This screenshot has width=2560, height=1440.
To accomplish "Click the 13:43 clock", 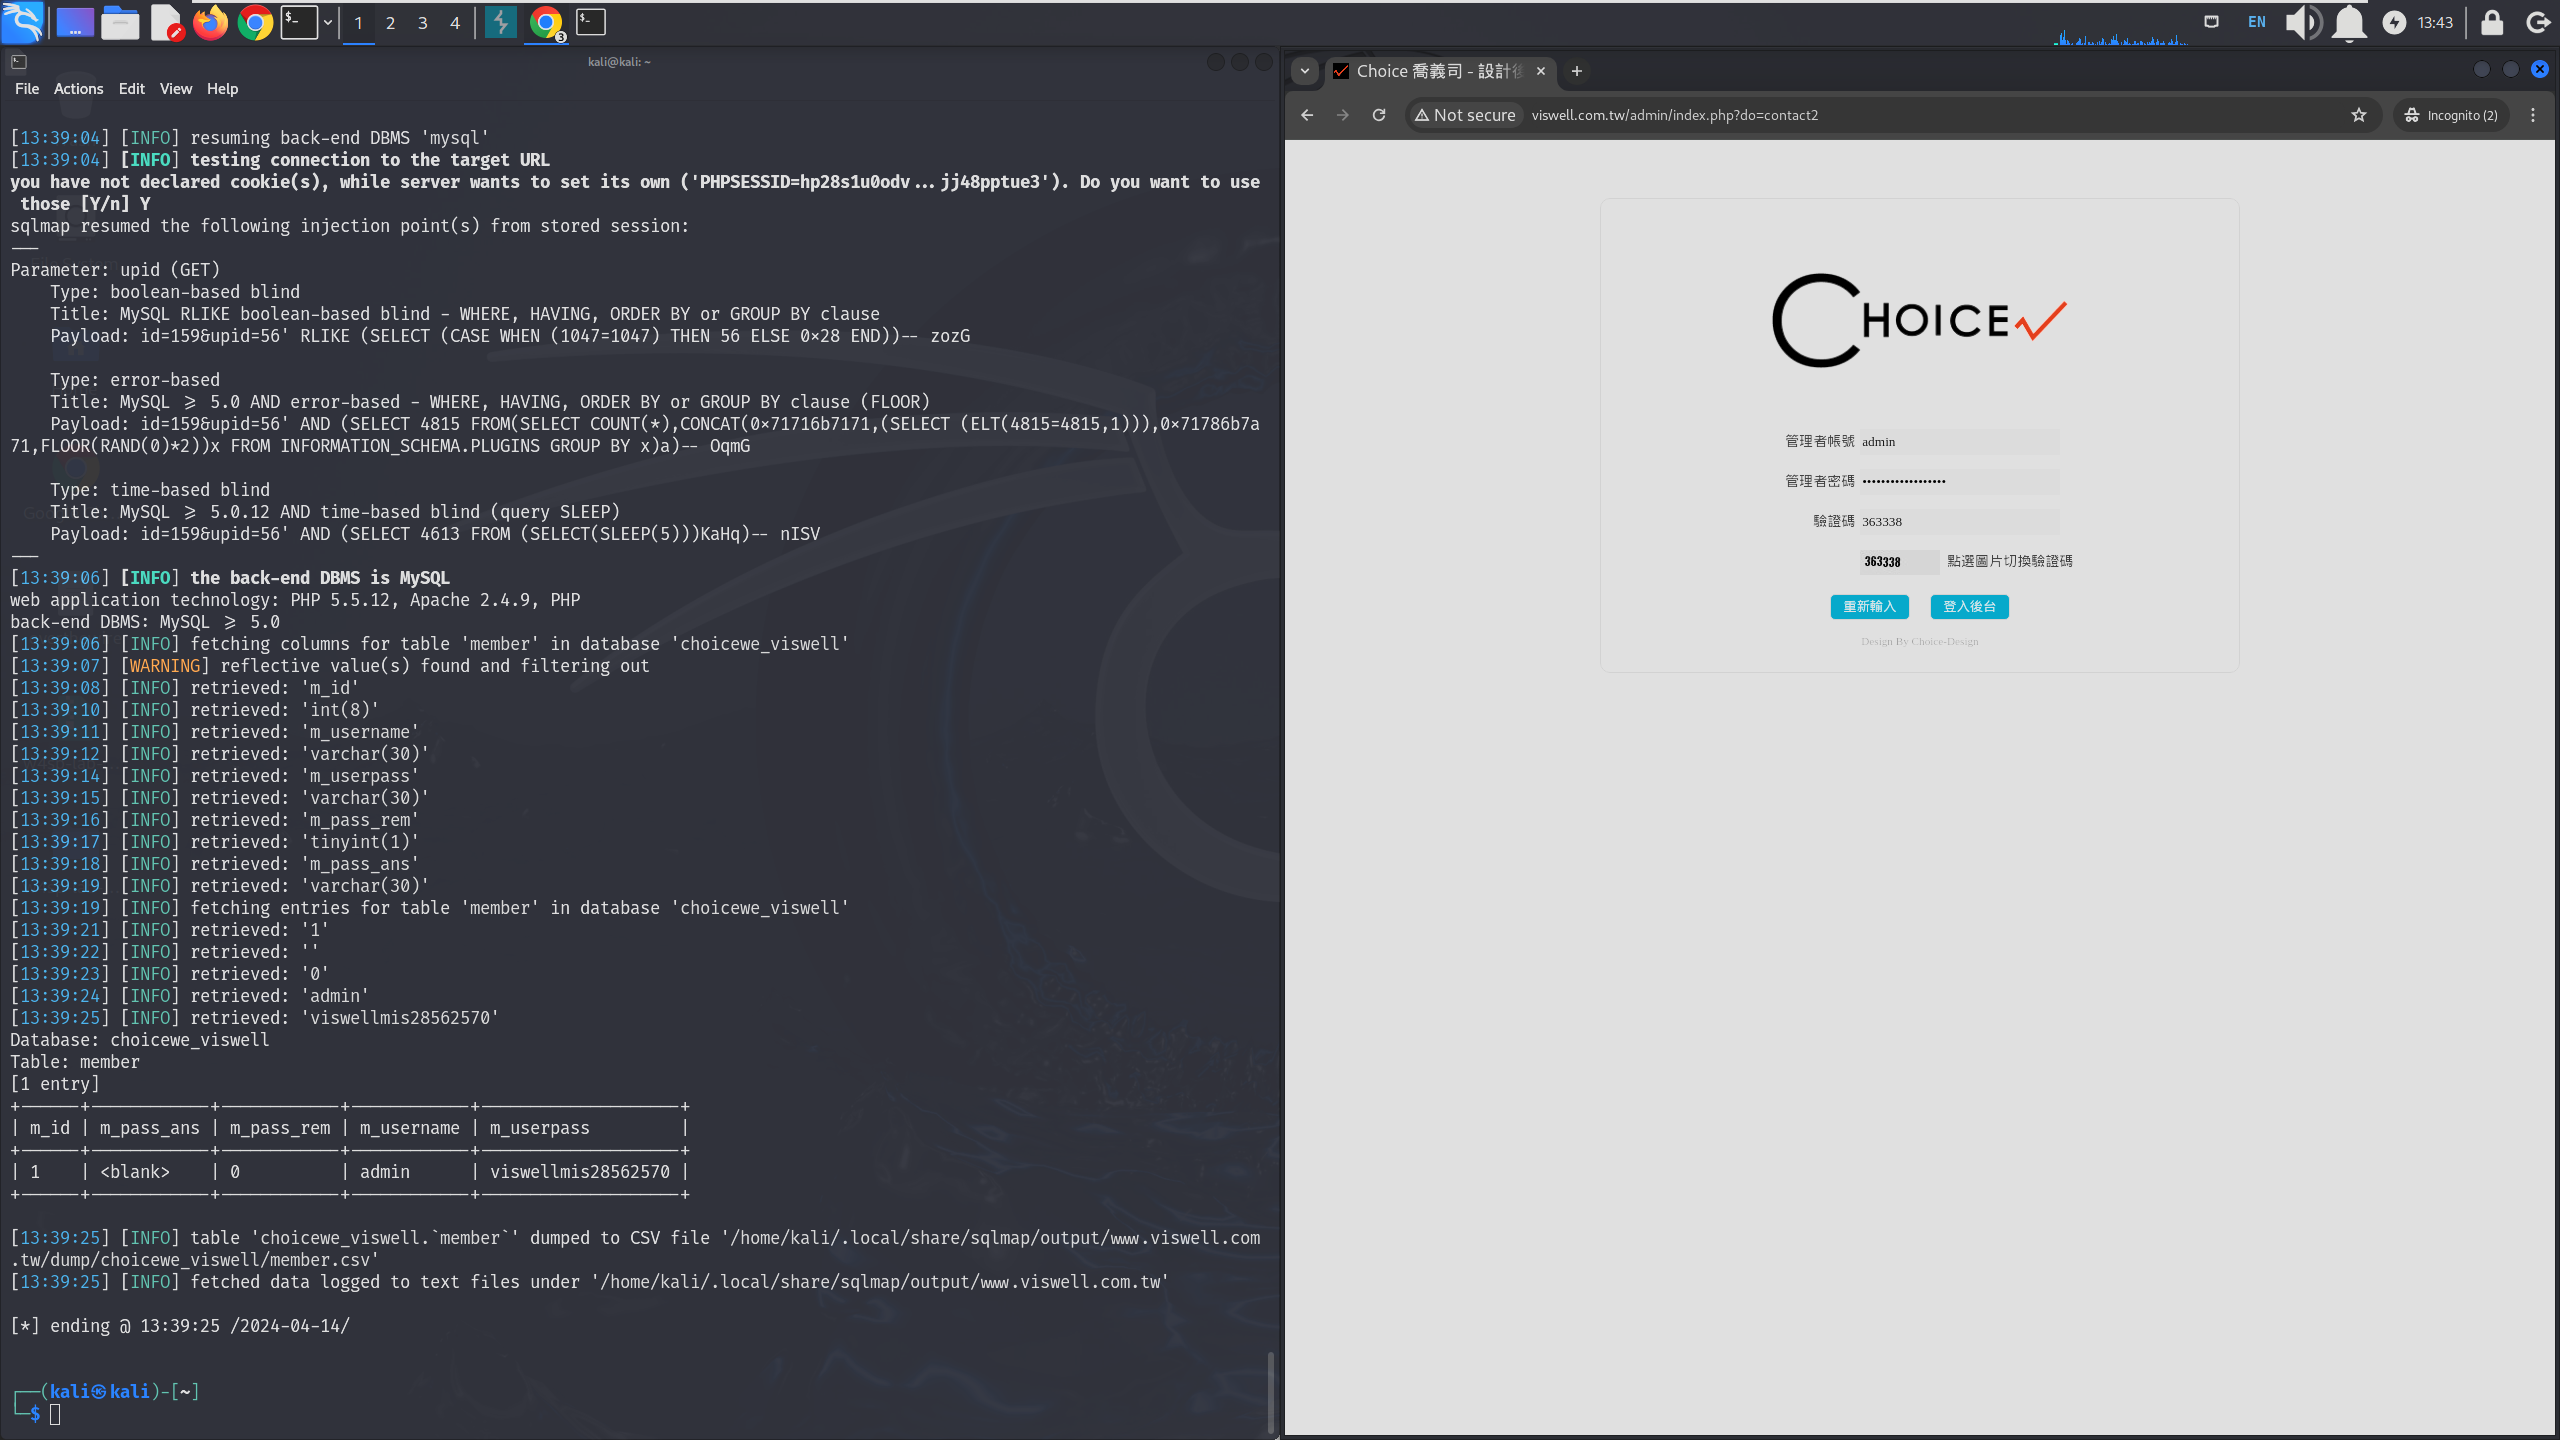I will coord(2435,22).
